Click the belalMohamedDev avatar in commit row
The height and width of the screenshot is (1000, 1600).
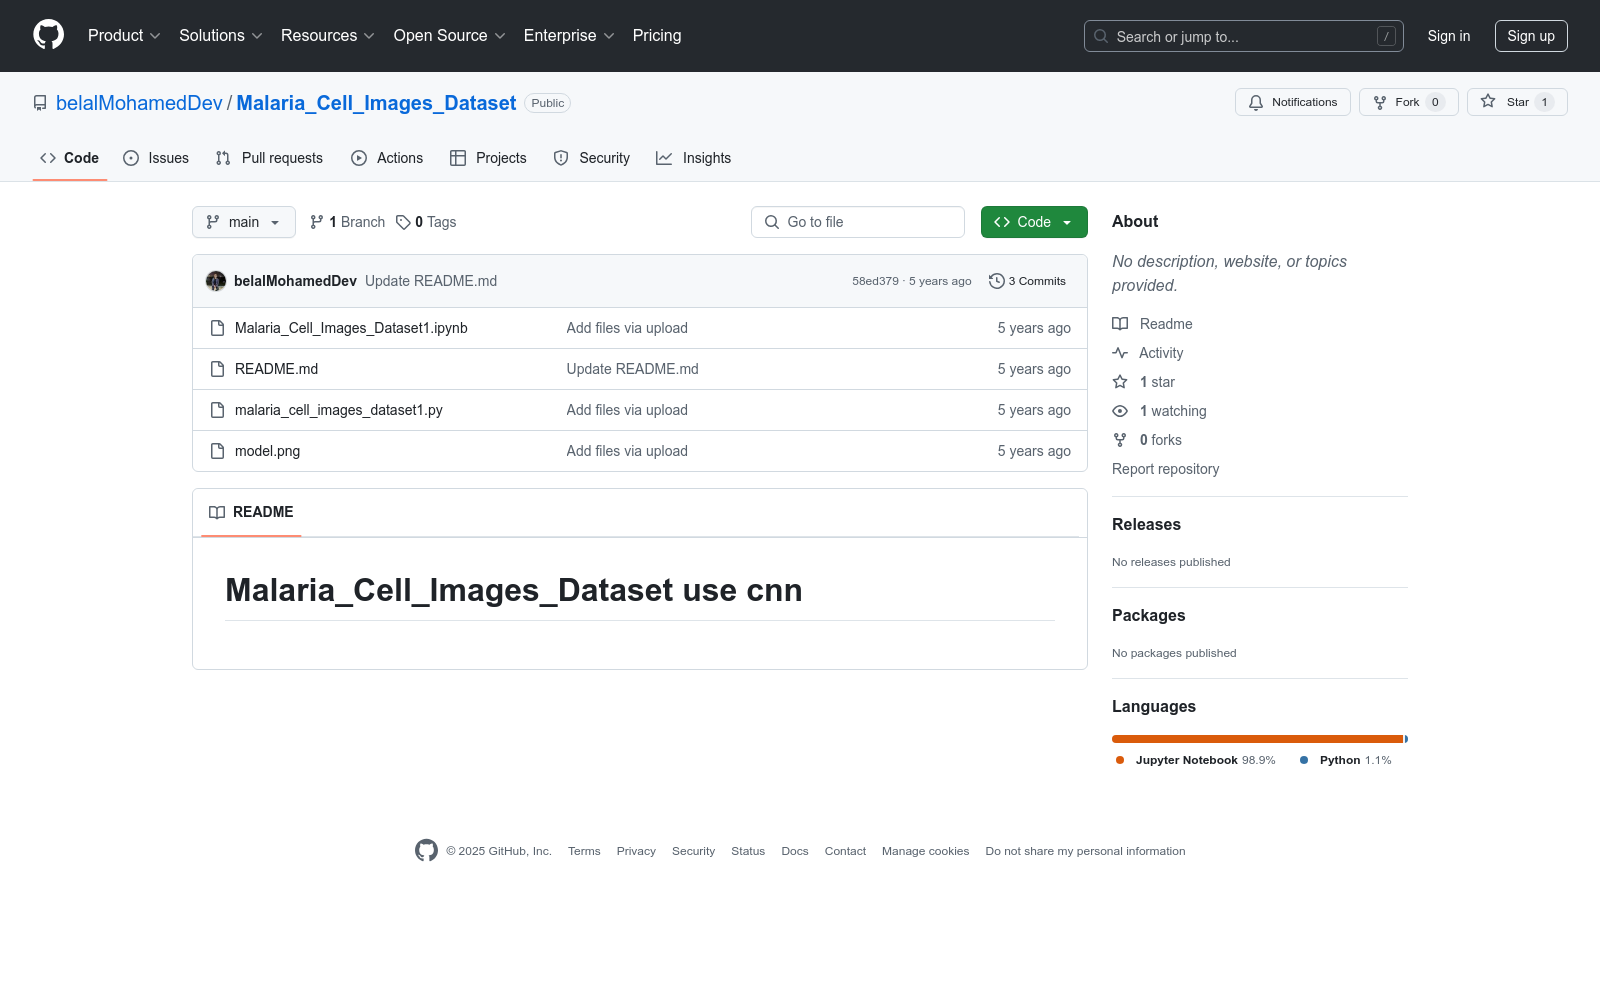[x=216, y=281]
